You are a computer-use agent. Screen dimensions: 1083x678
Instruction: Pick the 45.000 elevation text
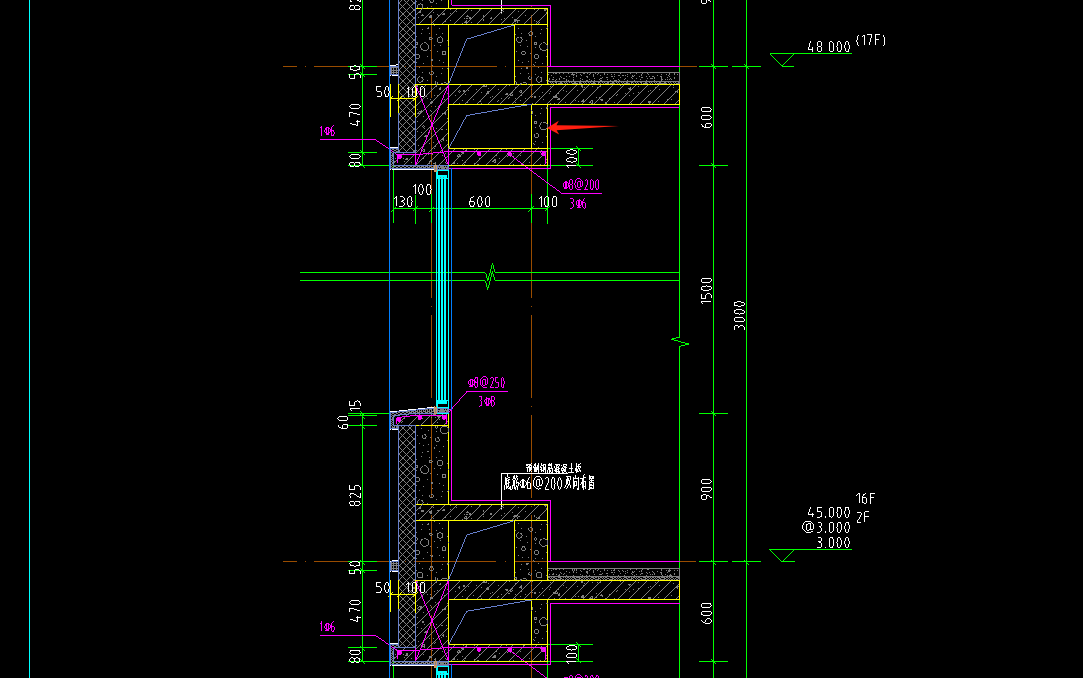pyautogui.click(x=828, y=512)
